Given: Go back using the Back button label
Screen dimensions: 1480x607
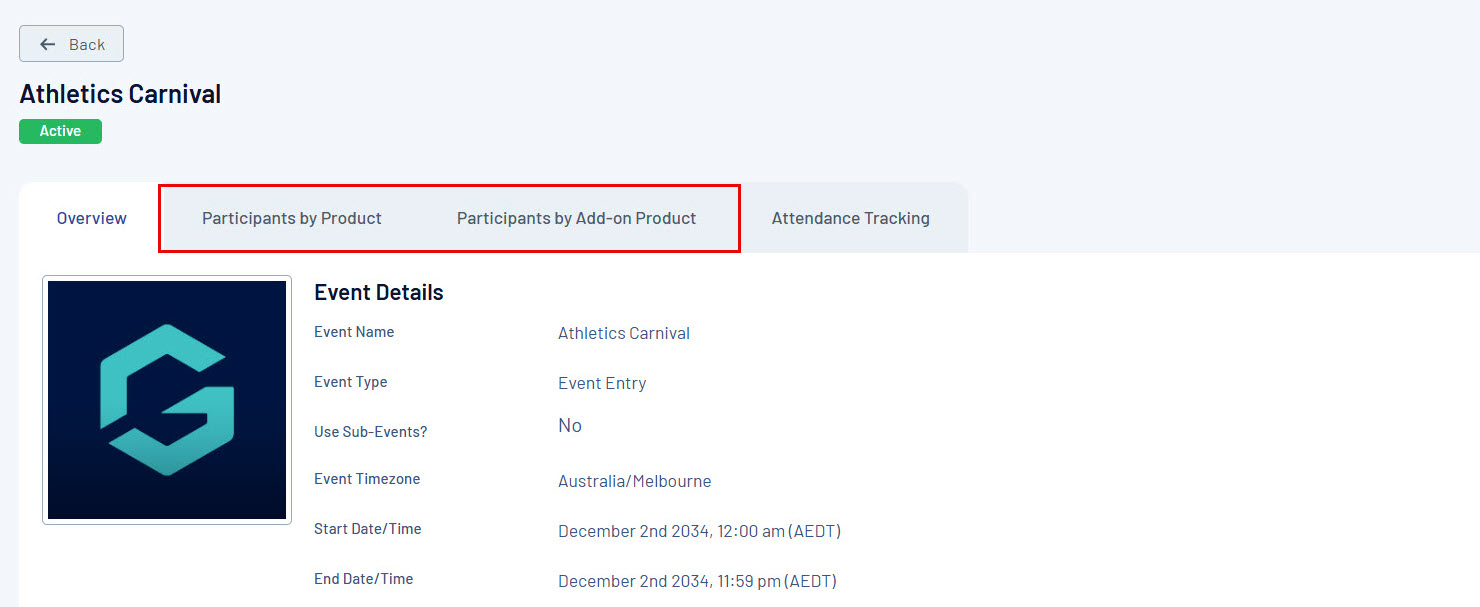Looking at the screenshot, I should (87, 44).
